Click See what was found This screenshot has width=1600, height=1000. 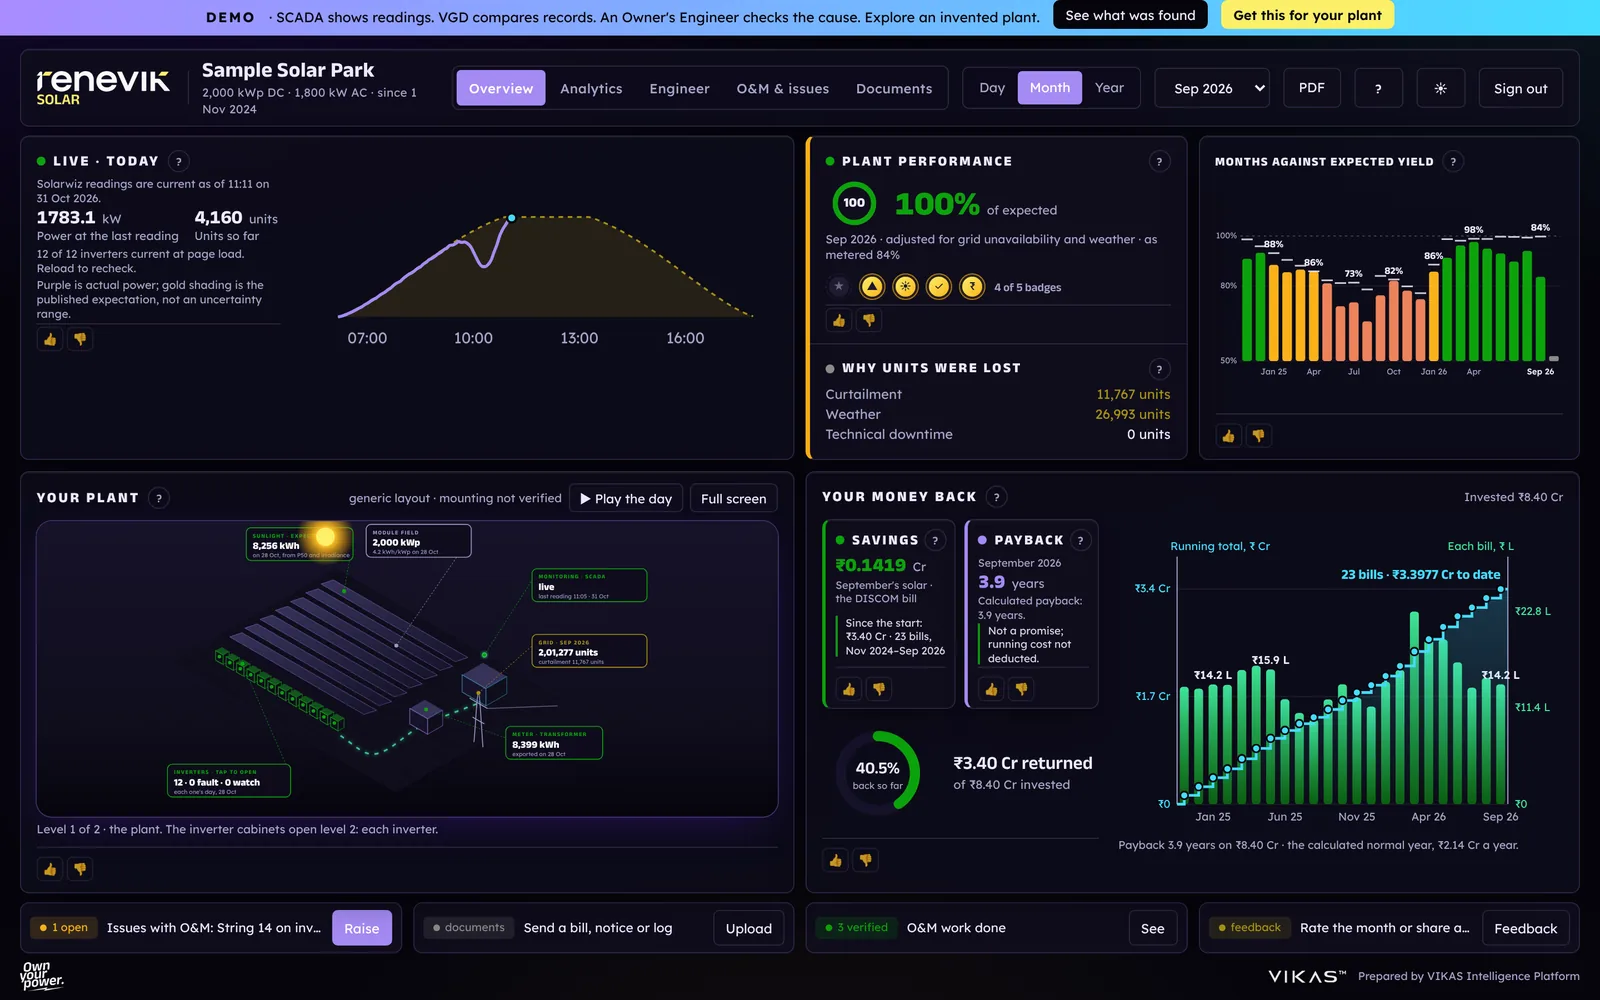coord(1130,15)
